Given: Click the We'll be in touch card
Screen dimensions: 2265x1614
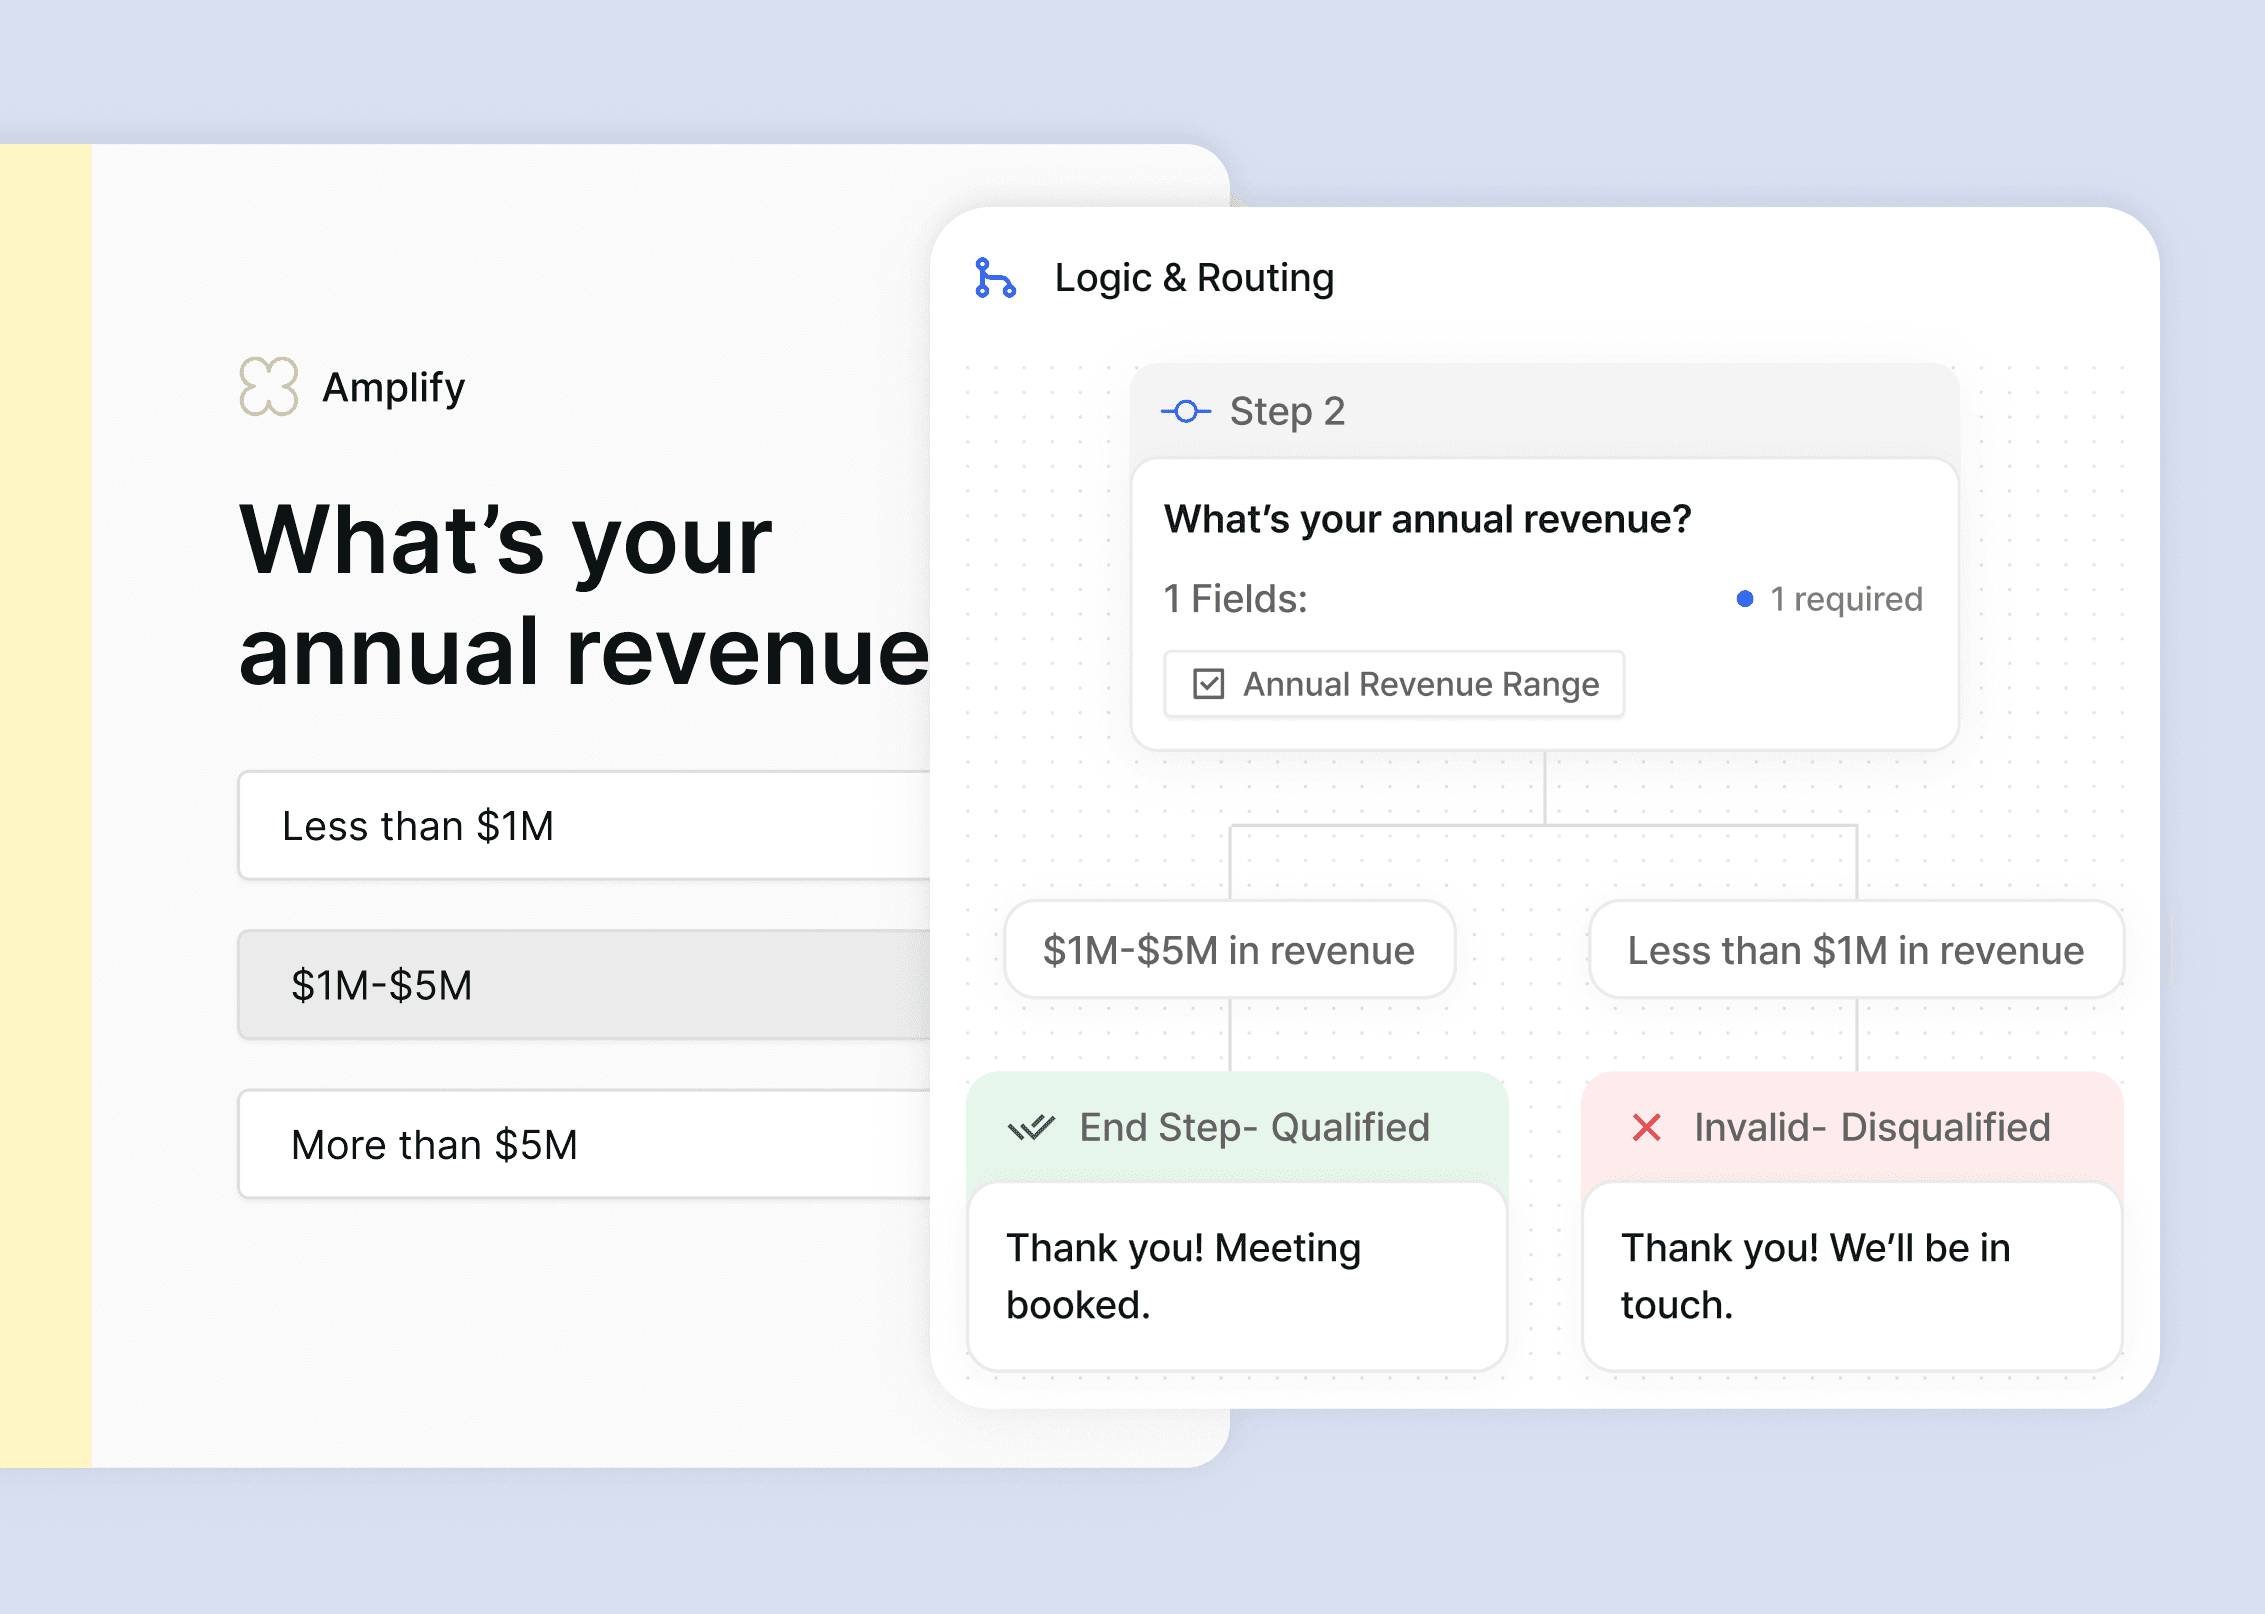Looking at the screenshot, I should (1852, 1276).
